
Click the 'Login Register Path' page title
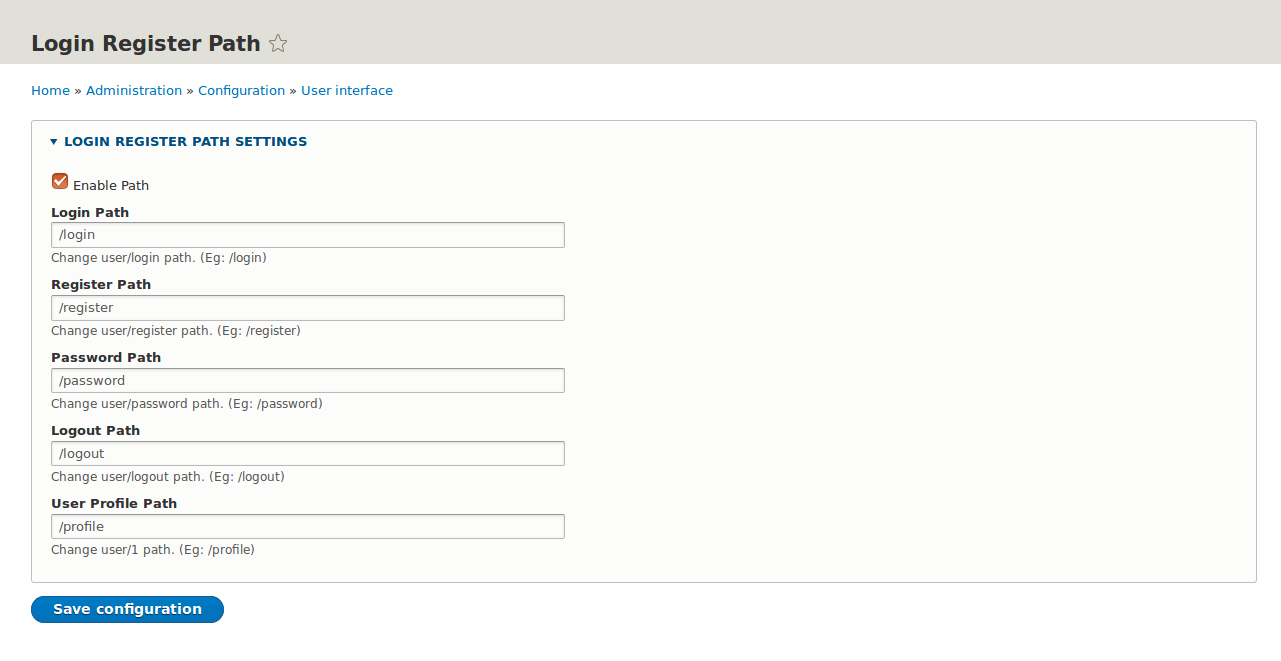click(146, 44)
